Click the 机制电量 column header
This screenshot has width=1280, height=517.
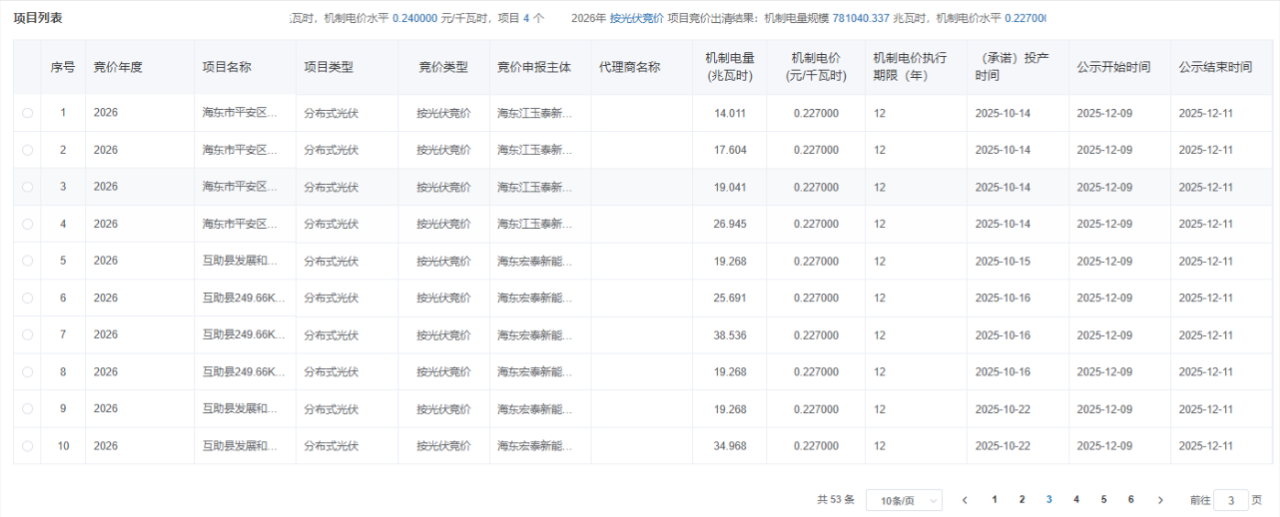pos(729,67)
